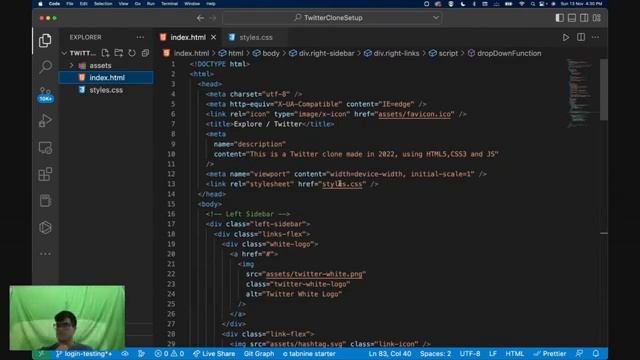Select div.right-sidebar breadcrumb

click(326, 53)
